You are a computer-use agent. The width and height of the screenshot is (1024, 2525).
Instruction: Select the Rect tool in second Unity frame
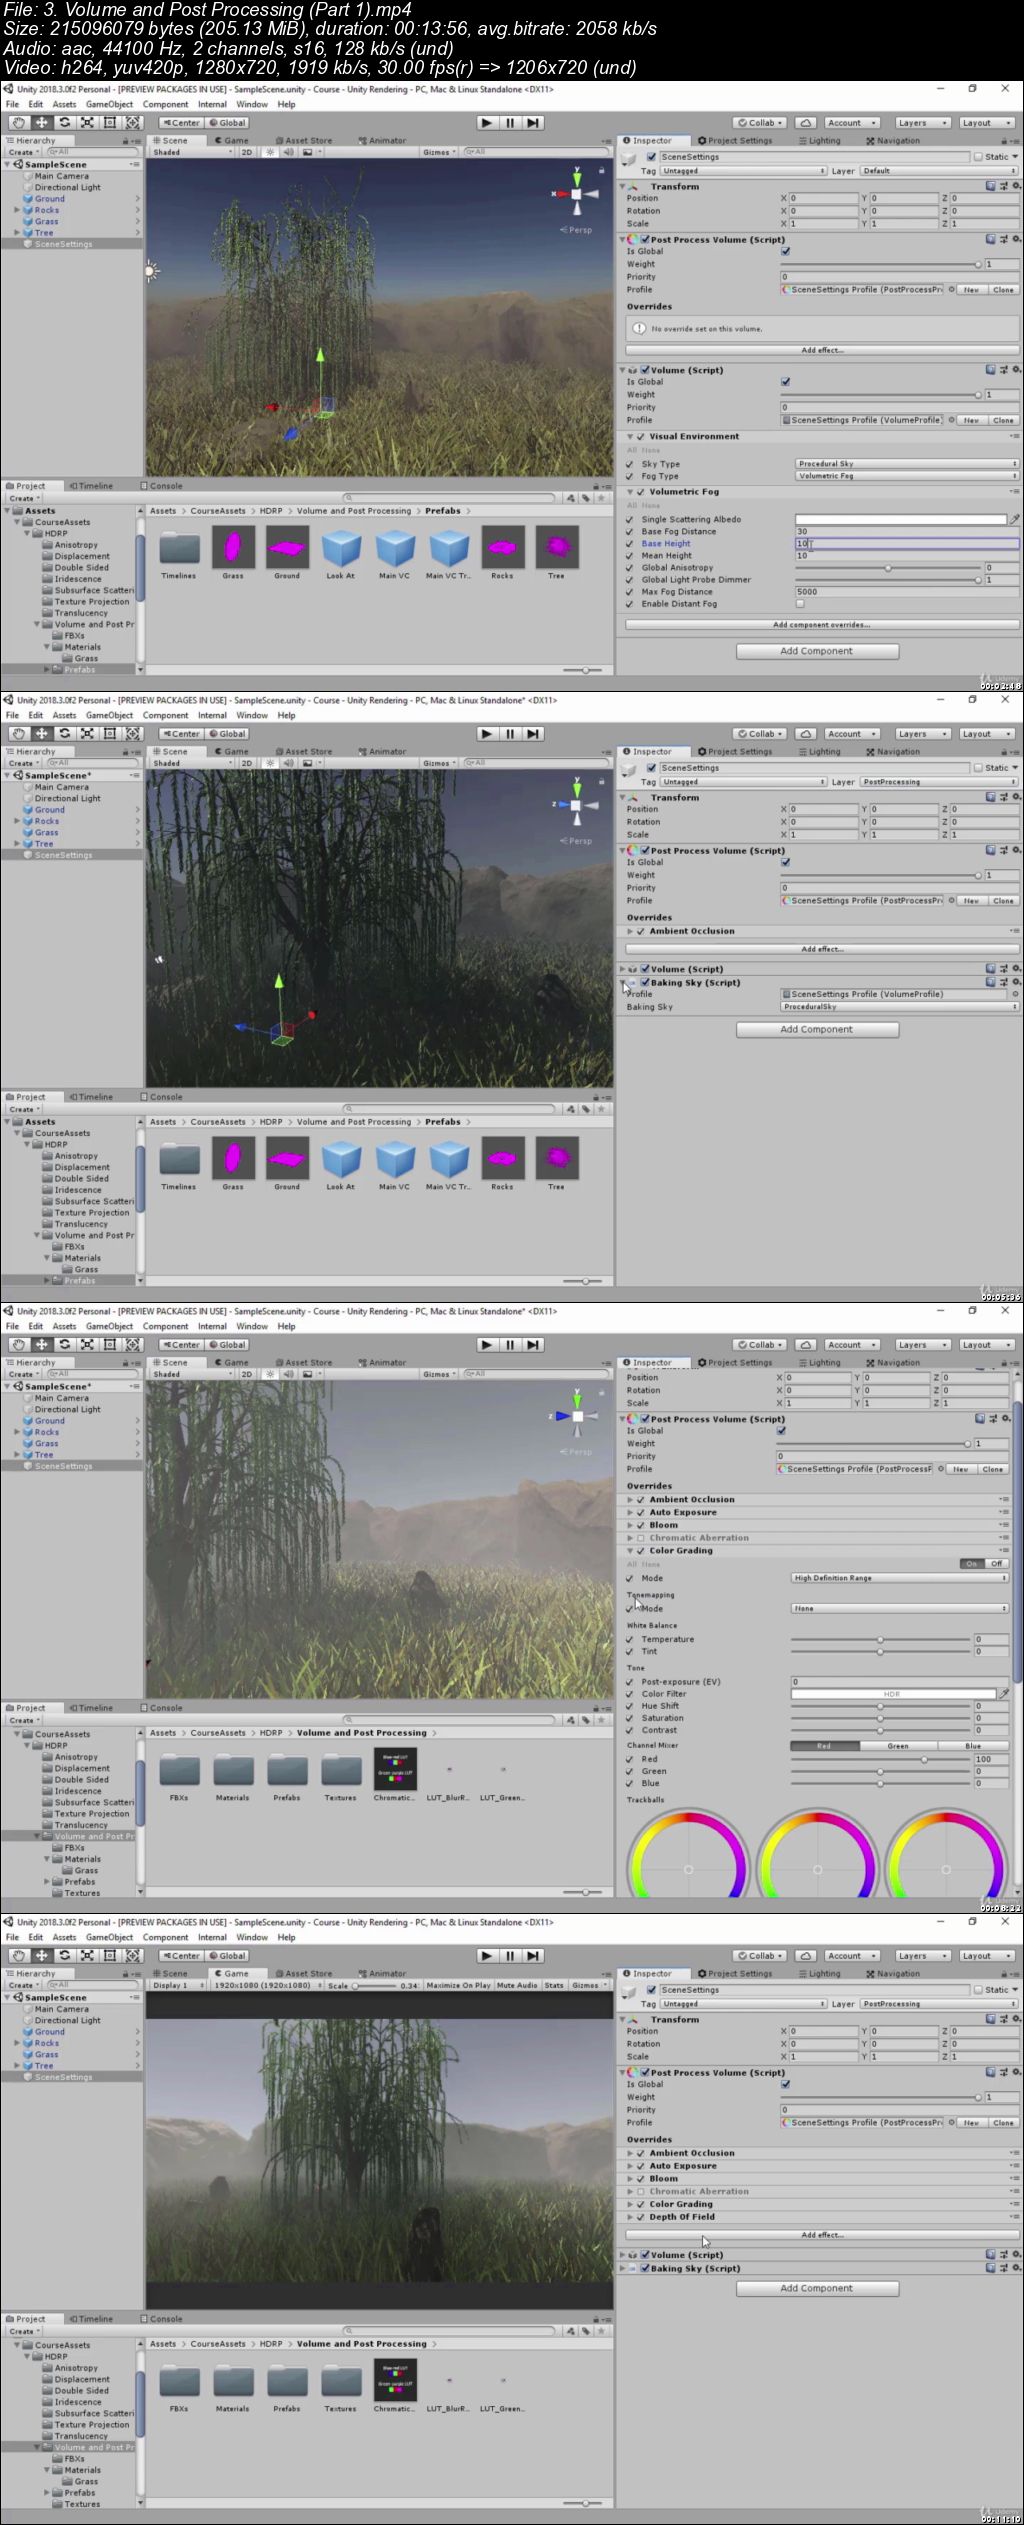coord(110,734)
